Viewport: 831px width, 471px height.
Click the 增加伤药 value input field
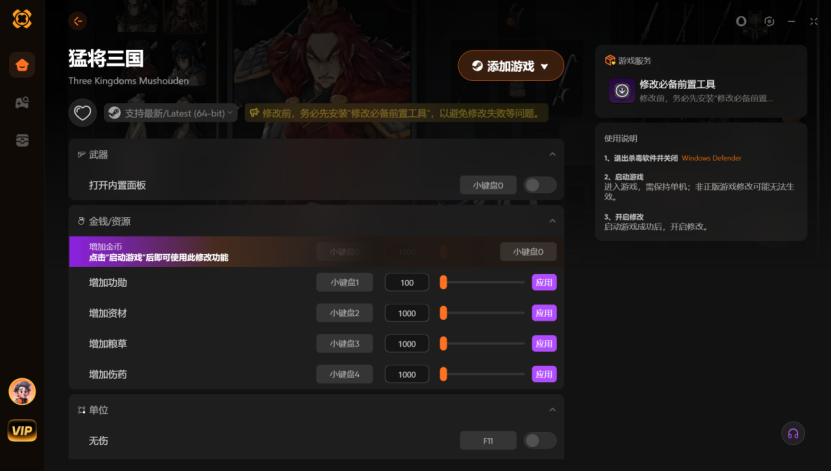coord(407,375)
